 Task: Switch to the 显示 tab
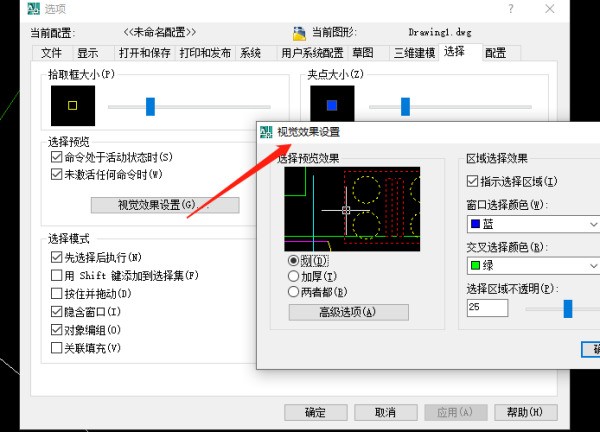pyautogui.click(x=88, y=52)
